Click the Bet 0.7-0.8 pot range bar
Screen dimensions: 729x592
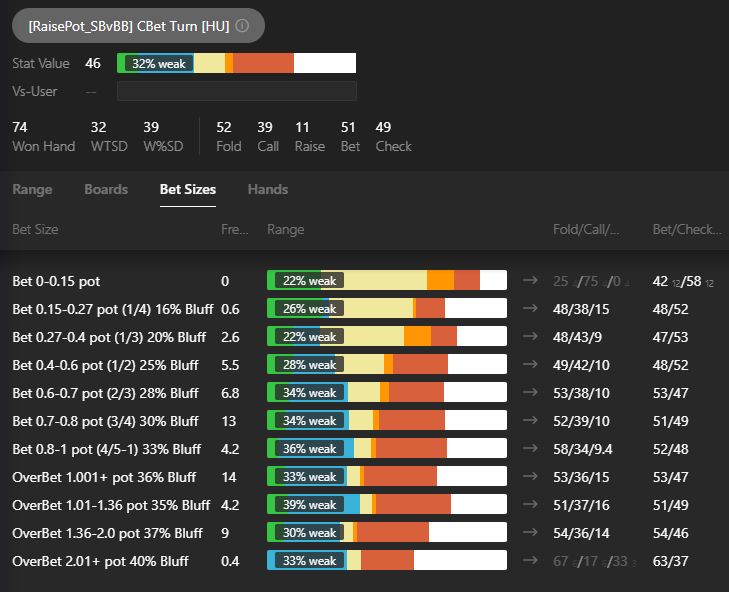tap(386, 421)
